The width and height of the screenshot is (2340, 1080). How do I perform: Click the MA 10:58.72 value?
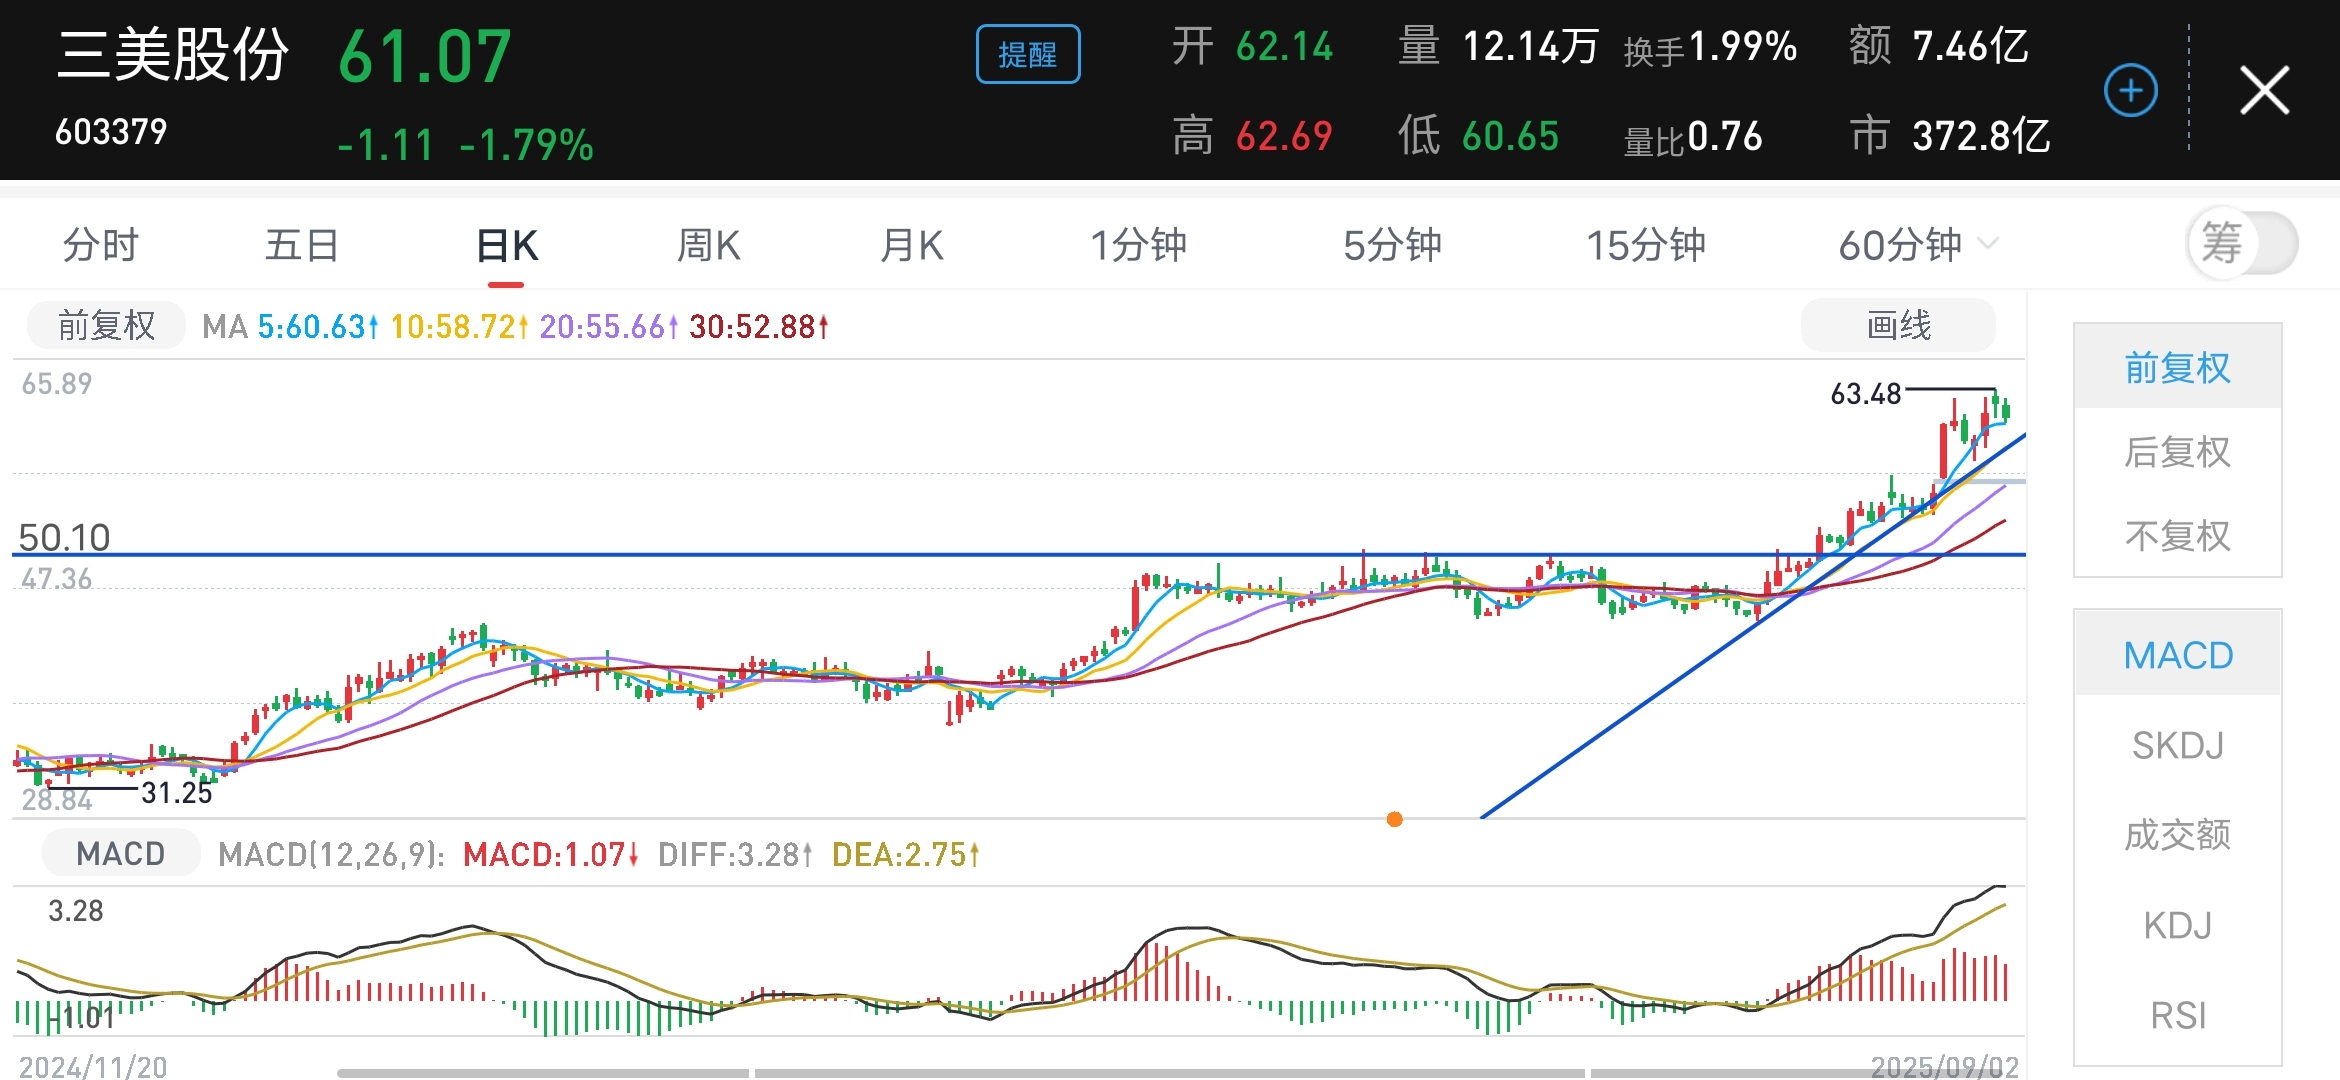click(x=459, y=326)
